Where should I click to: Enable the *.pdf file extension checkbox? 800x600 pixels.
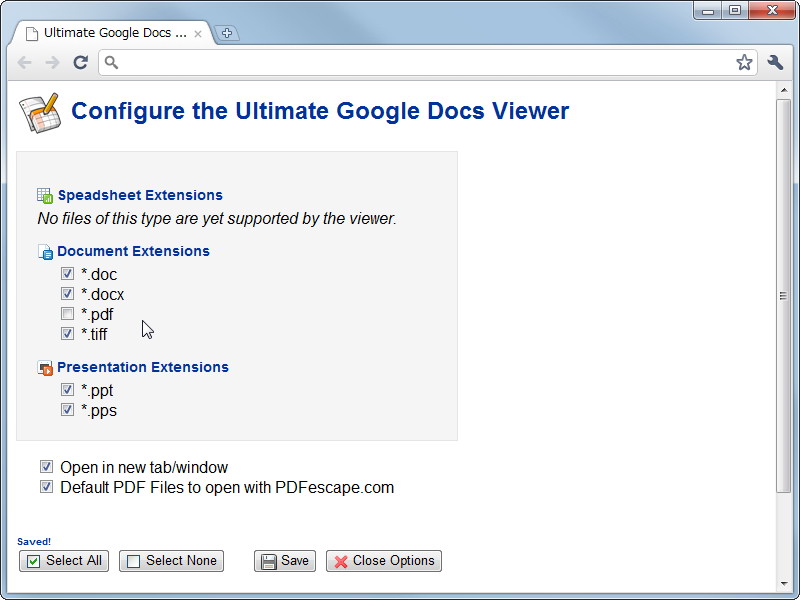pyautogui.click(x=67, y=313)
